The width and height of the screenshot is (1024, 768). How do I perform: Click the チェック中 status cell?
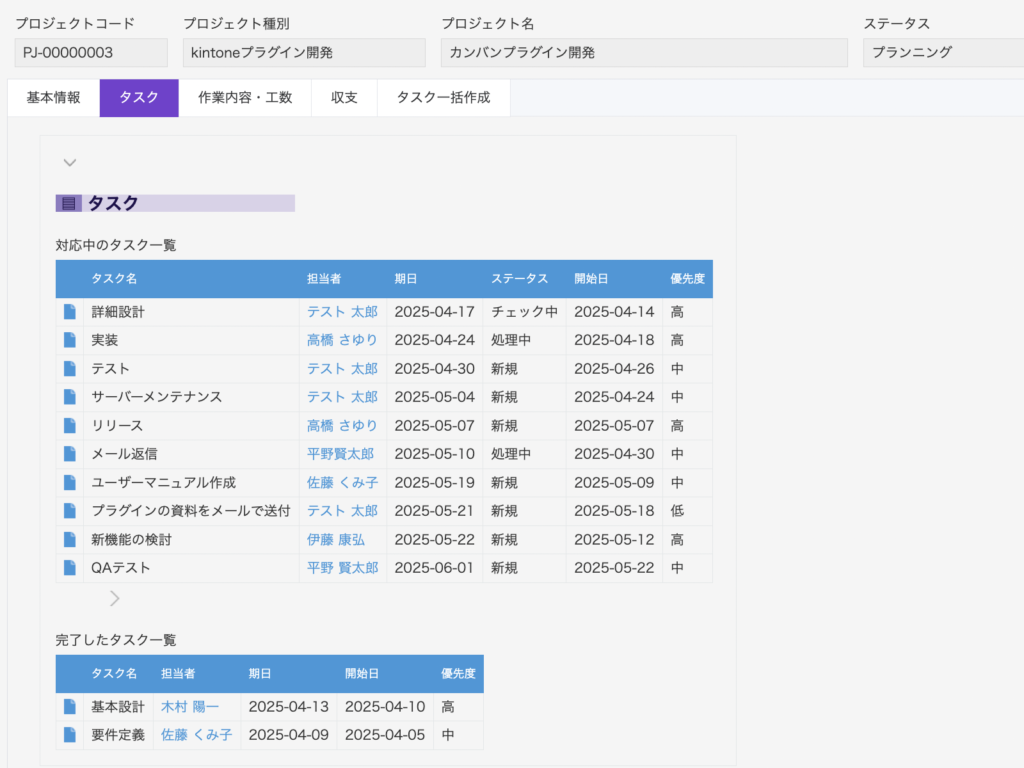pos(524,312)
